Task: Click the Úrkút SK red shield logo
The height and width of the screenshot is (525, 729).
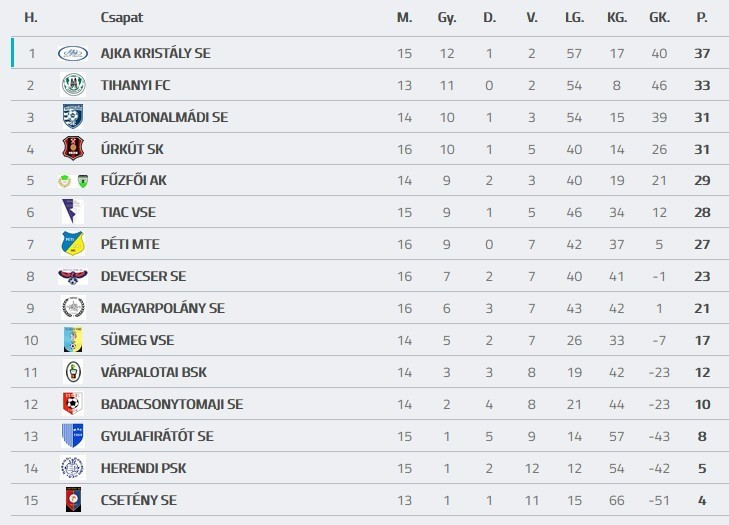Action: click(x=73, y=149)
